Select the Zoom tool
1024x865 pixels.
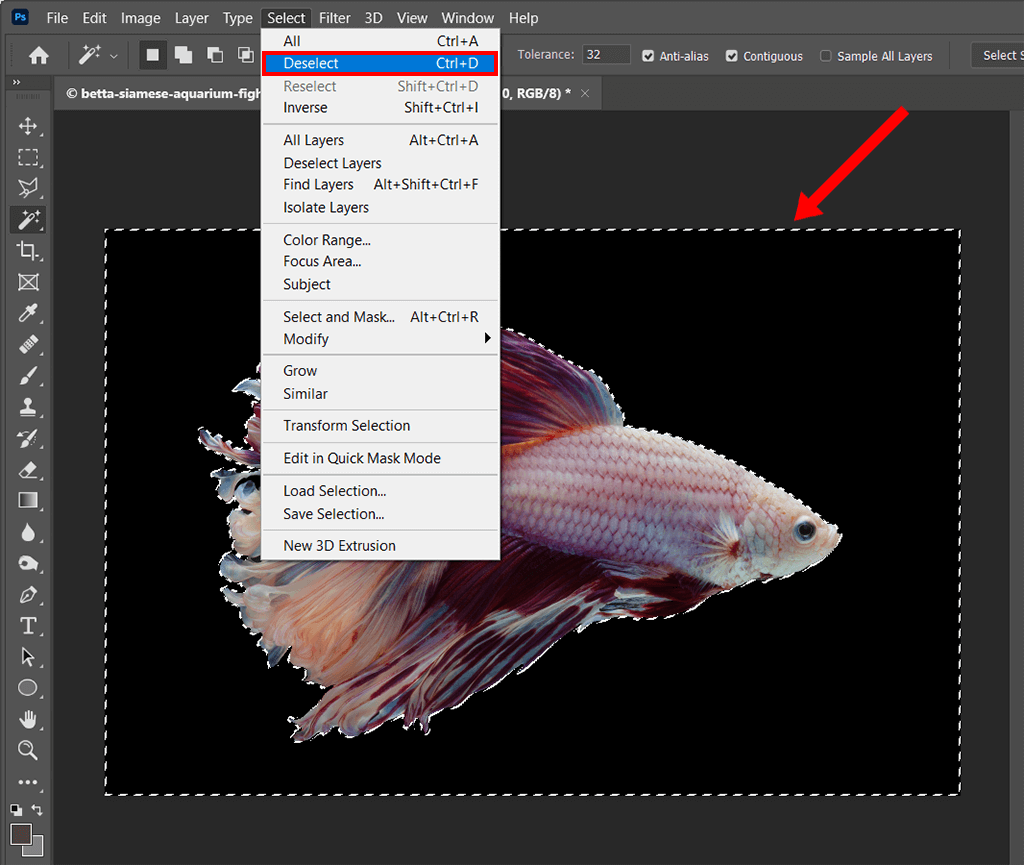27,750
